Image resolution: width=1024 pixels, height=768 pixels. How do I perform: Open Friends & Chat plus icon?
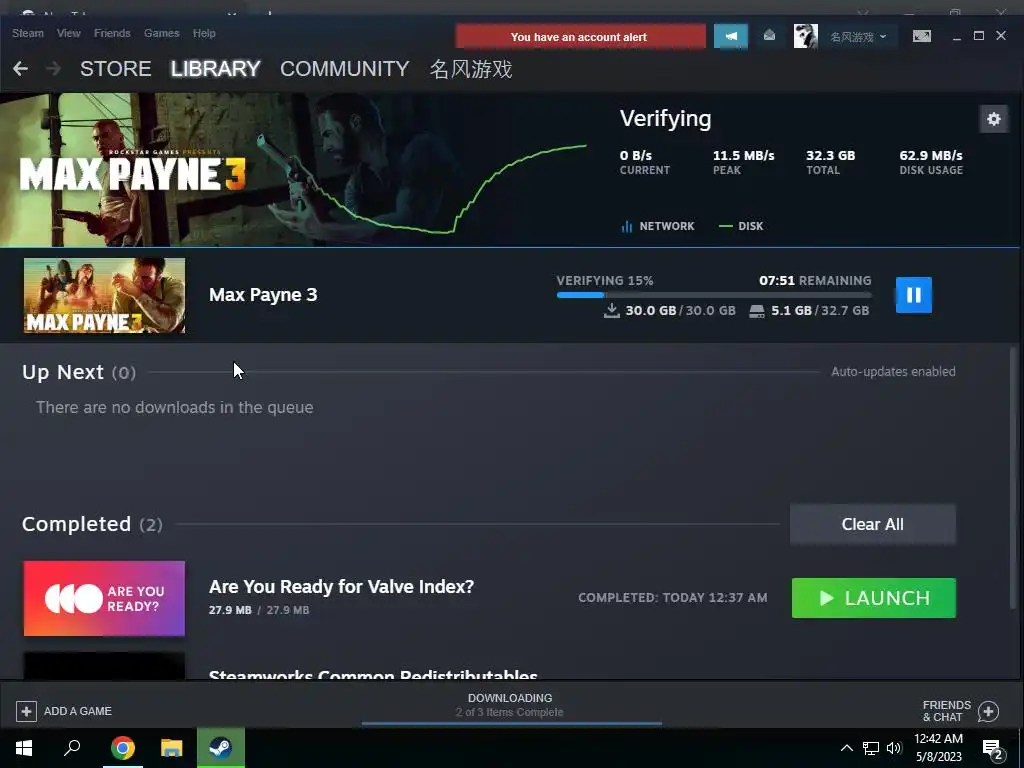pyautogui.click(x=988, y=711)
